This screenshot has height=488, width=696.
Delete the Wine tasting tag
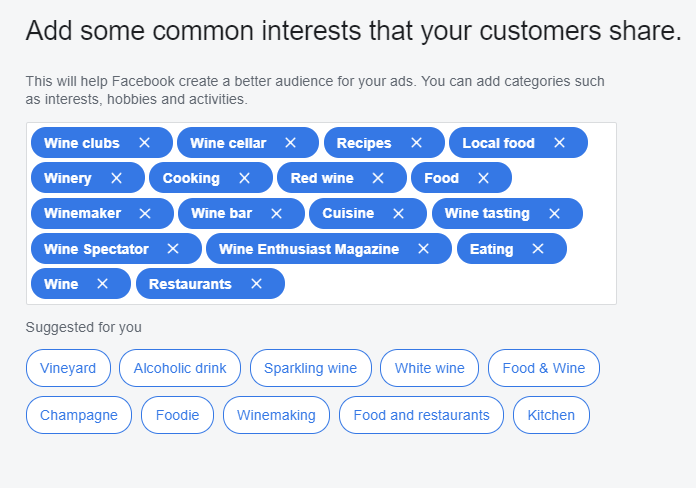554,213
